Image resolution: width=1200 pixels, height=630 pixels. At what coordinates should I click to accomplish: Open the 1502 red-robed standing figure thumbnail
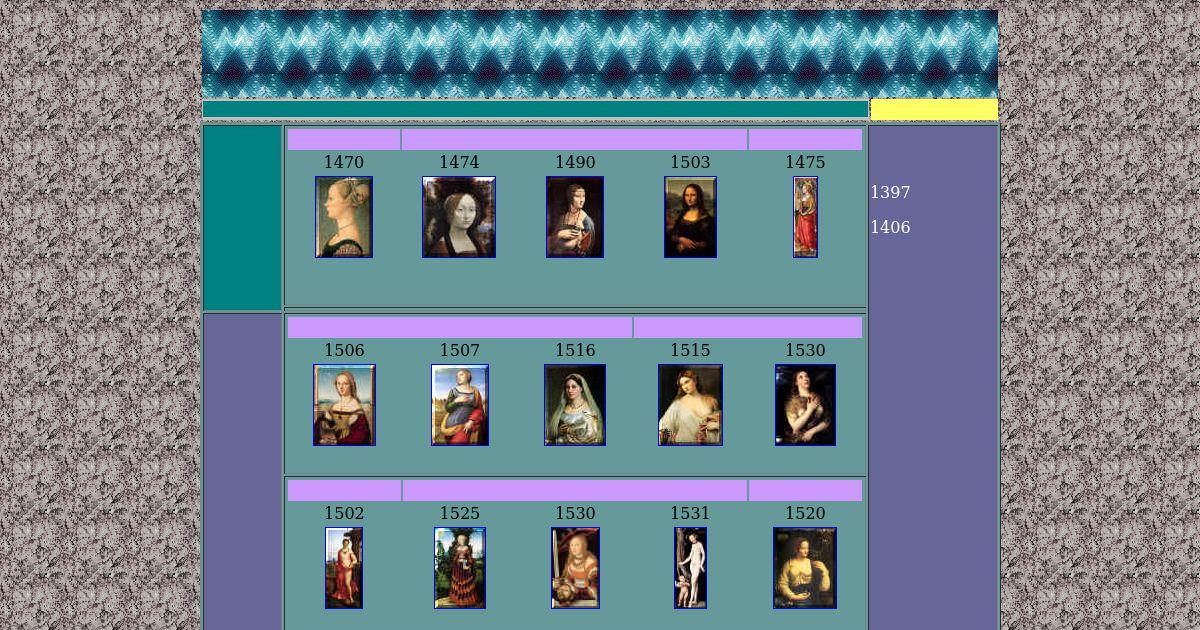(x=344, y=568)
